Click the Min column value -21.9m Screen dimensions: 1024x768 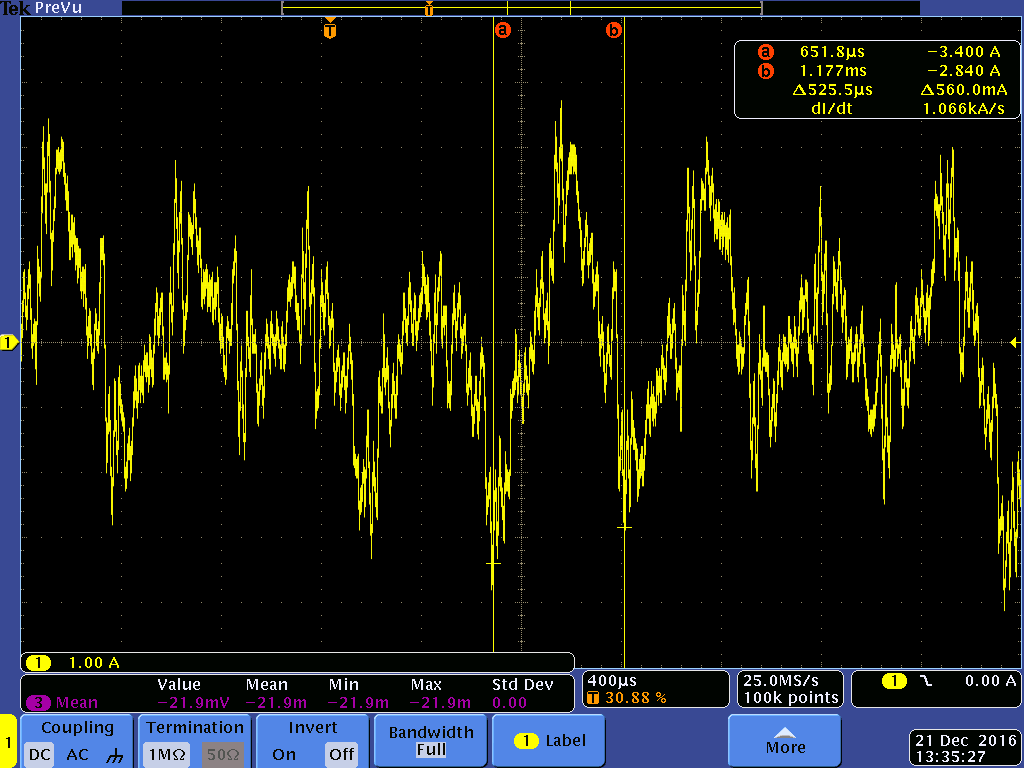coord(358,703)
